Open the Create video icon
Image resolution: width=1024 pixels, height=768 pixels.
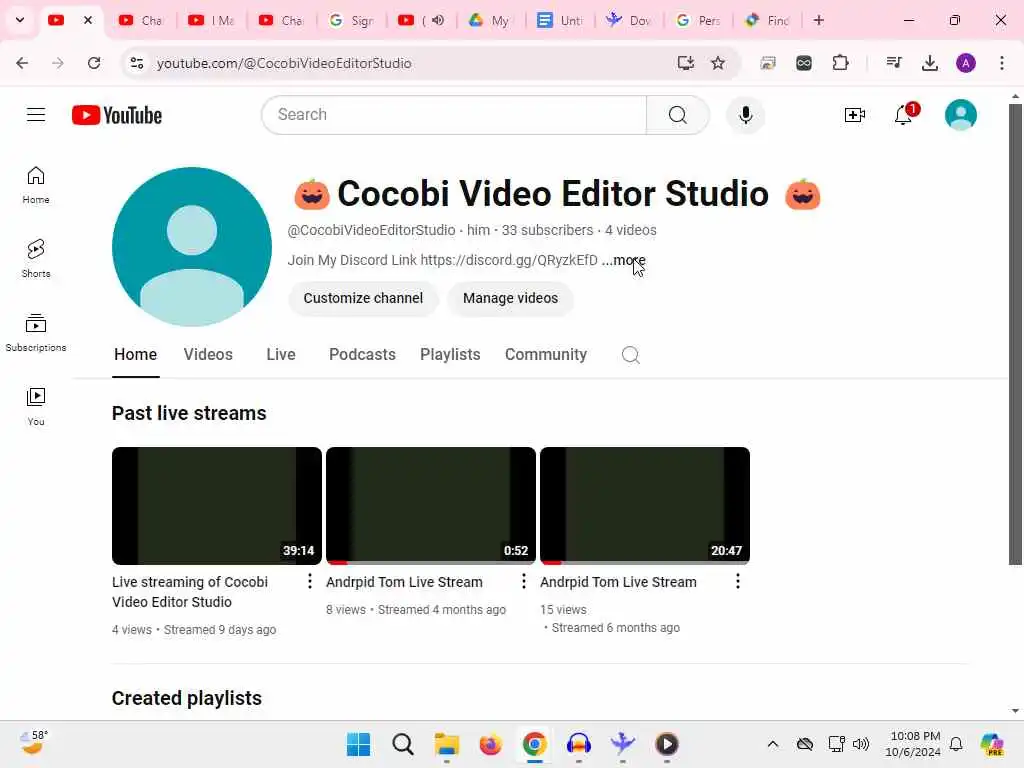pyautogui.click(x=854, y=115)
